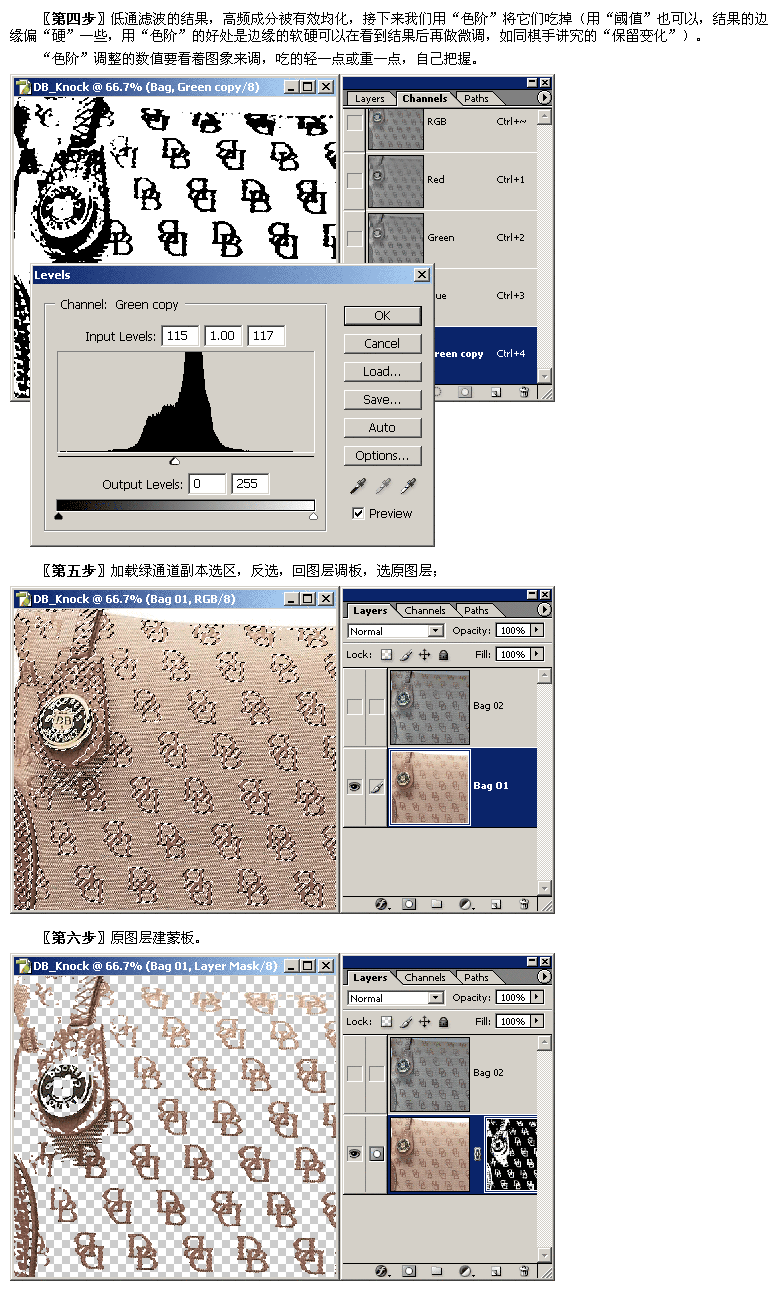This screenshot has width=780, height=1290.
Task: Pick the white point eyedropper in Levels
Action: pos(407,486)
